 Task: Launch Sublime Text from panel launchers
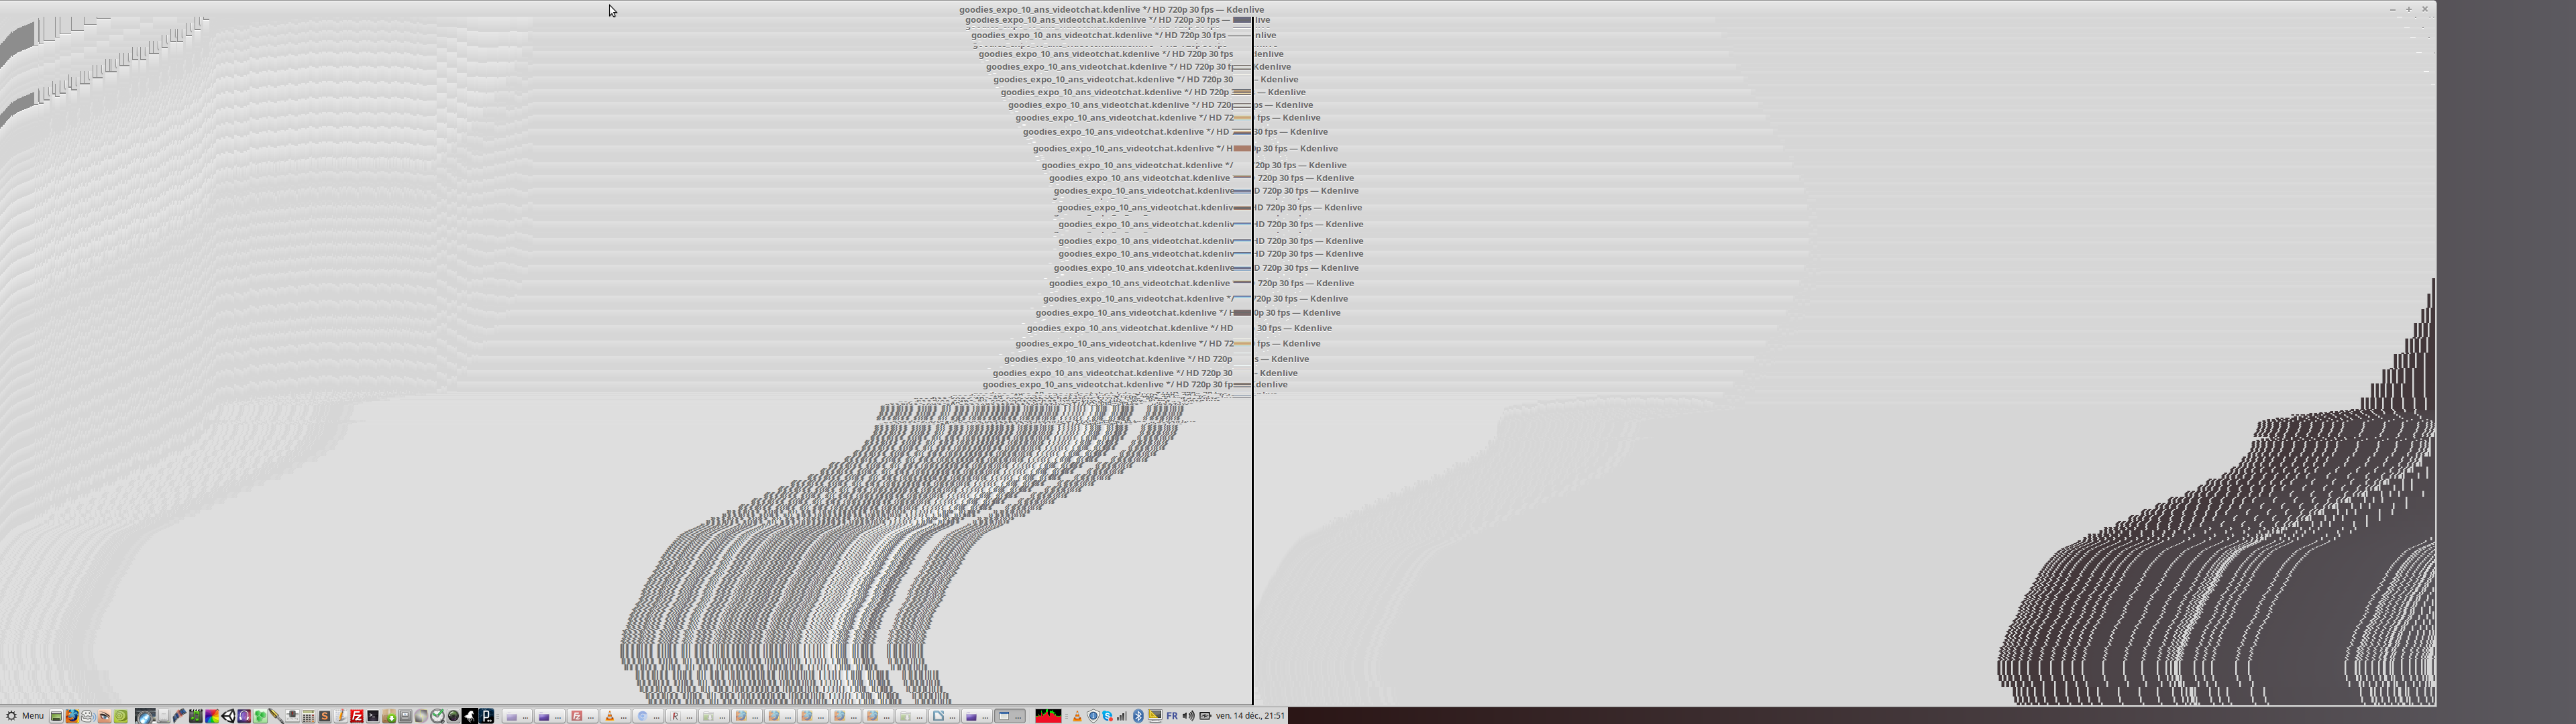[x=324, y=716]
